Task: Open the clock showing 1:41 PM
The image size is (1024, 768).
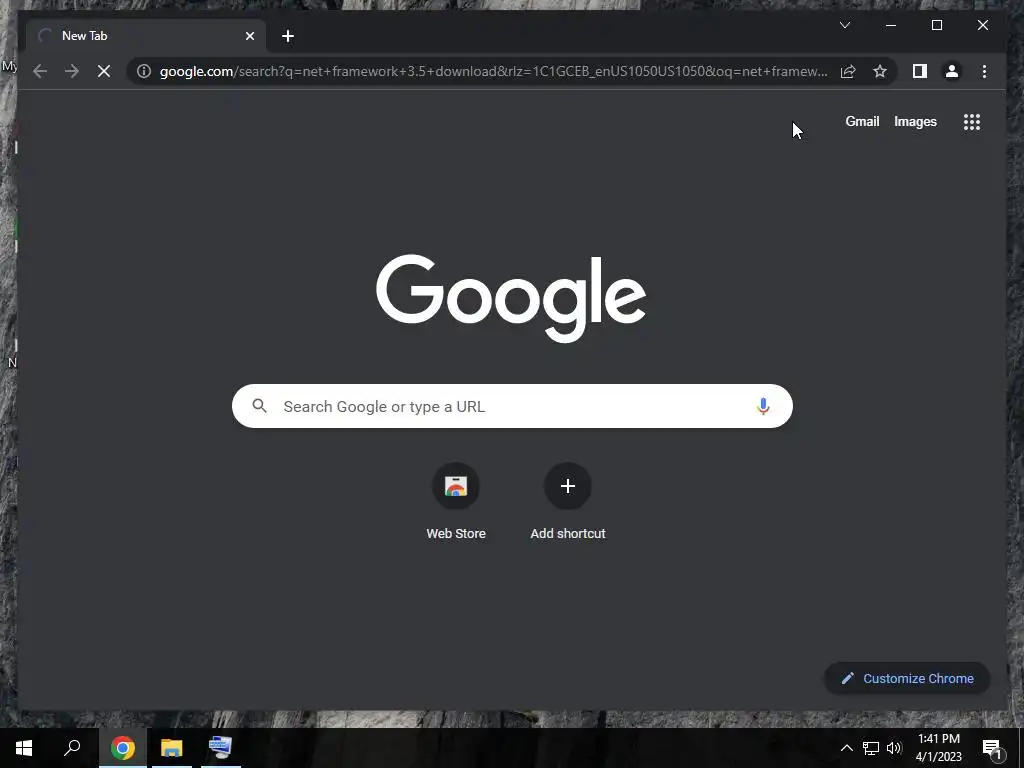Action: [938, 748]
